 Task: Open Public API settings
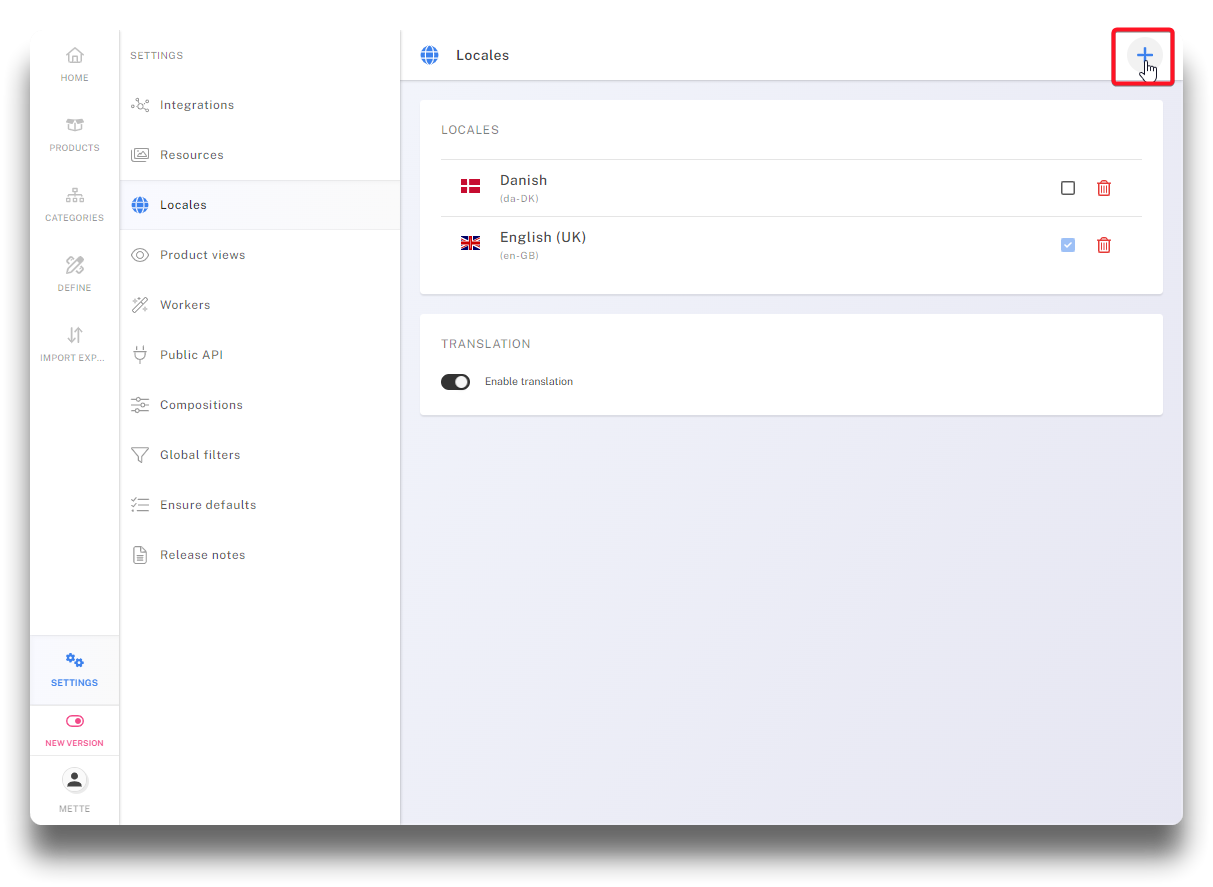(x=191, y=355)
